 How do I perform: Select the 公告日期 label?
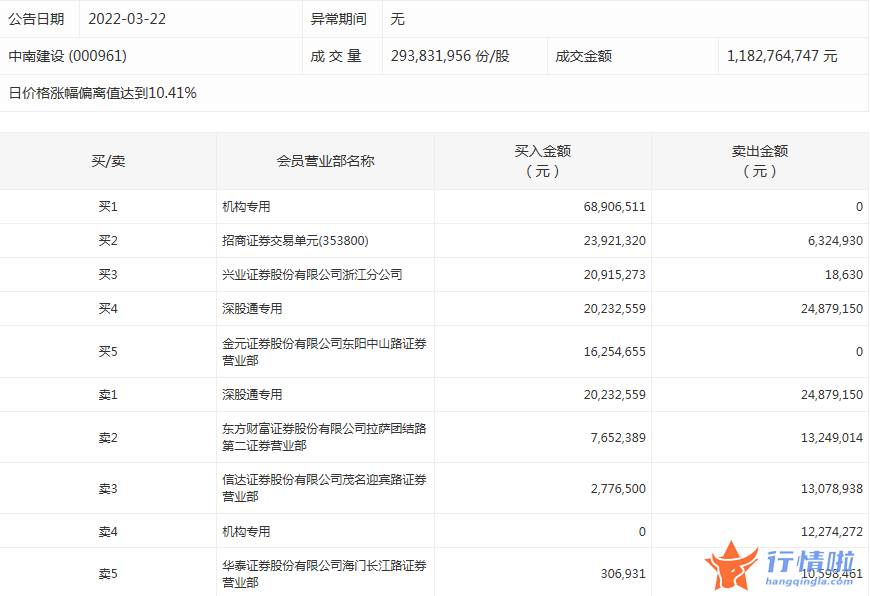click(x=36, y=19)
